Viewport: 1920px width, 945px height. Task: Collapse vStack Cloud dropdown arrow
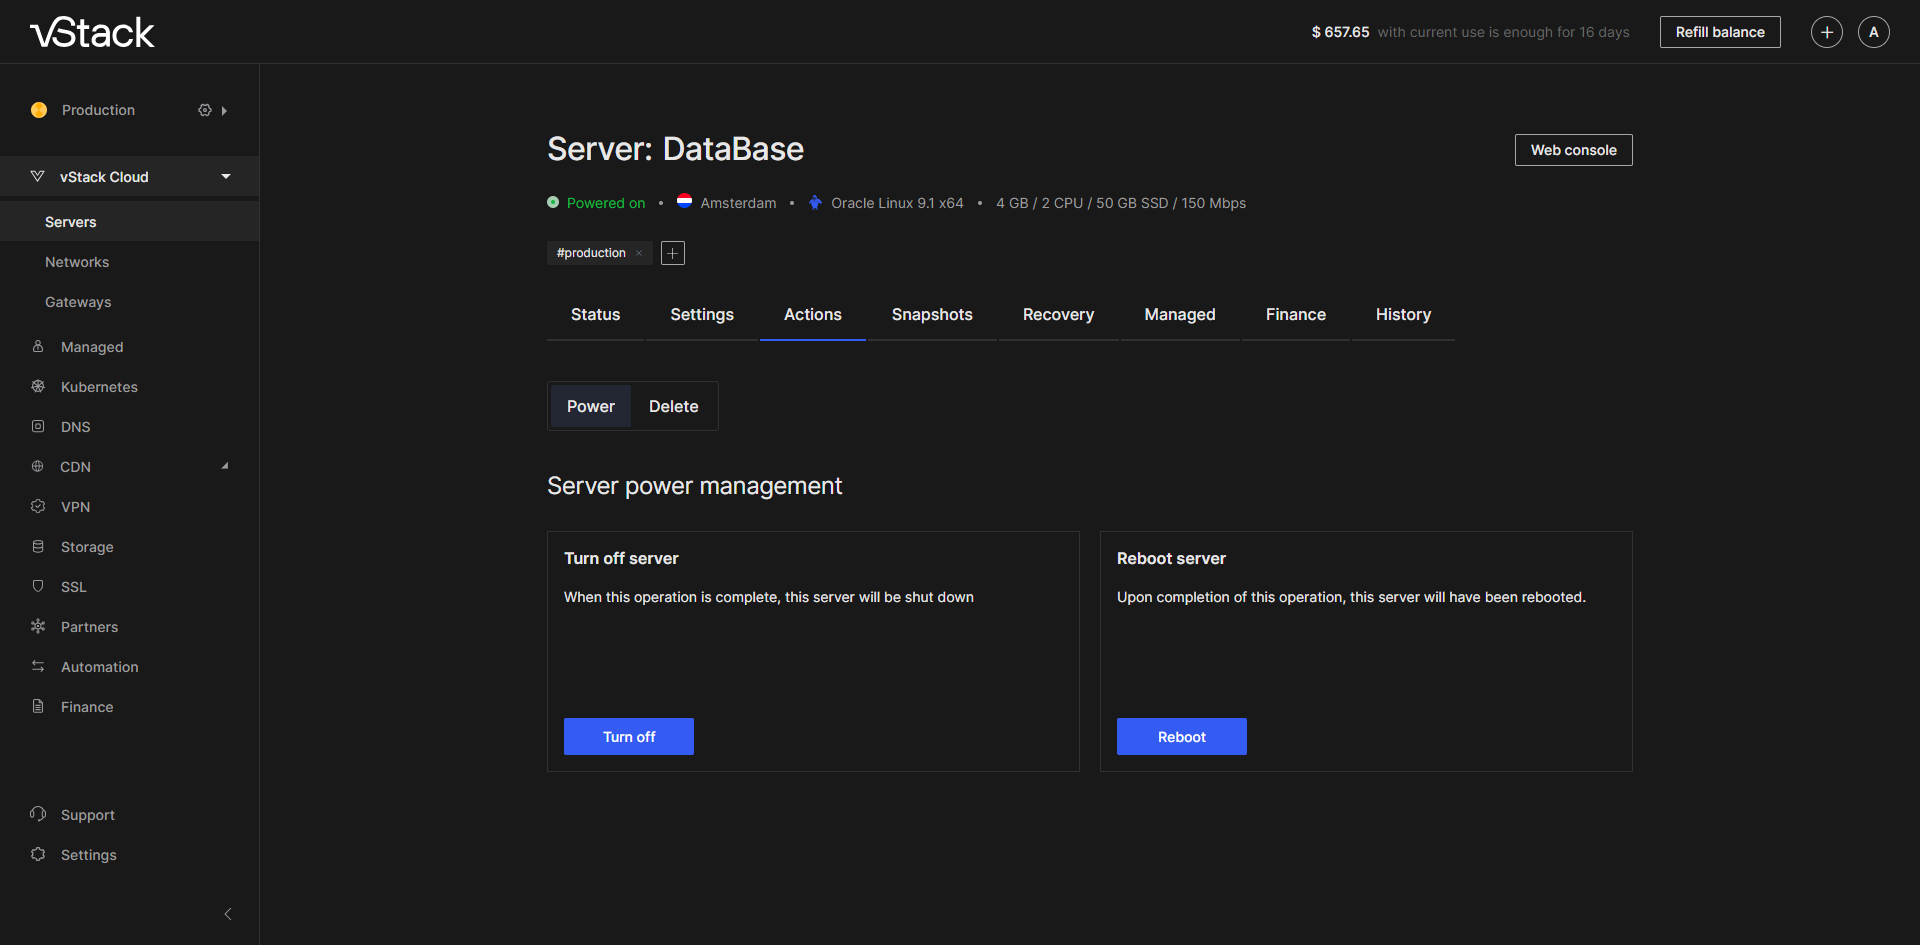[226, 177]
